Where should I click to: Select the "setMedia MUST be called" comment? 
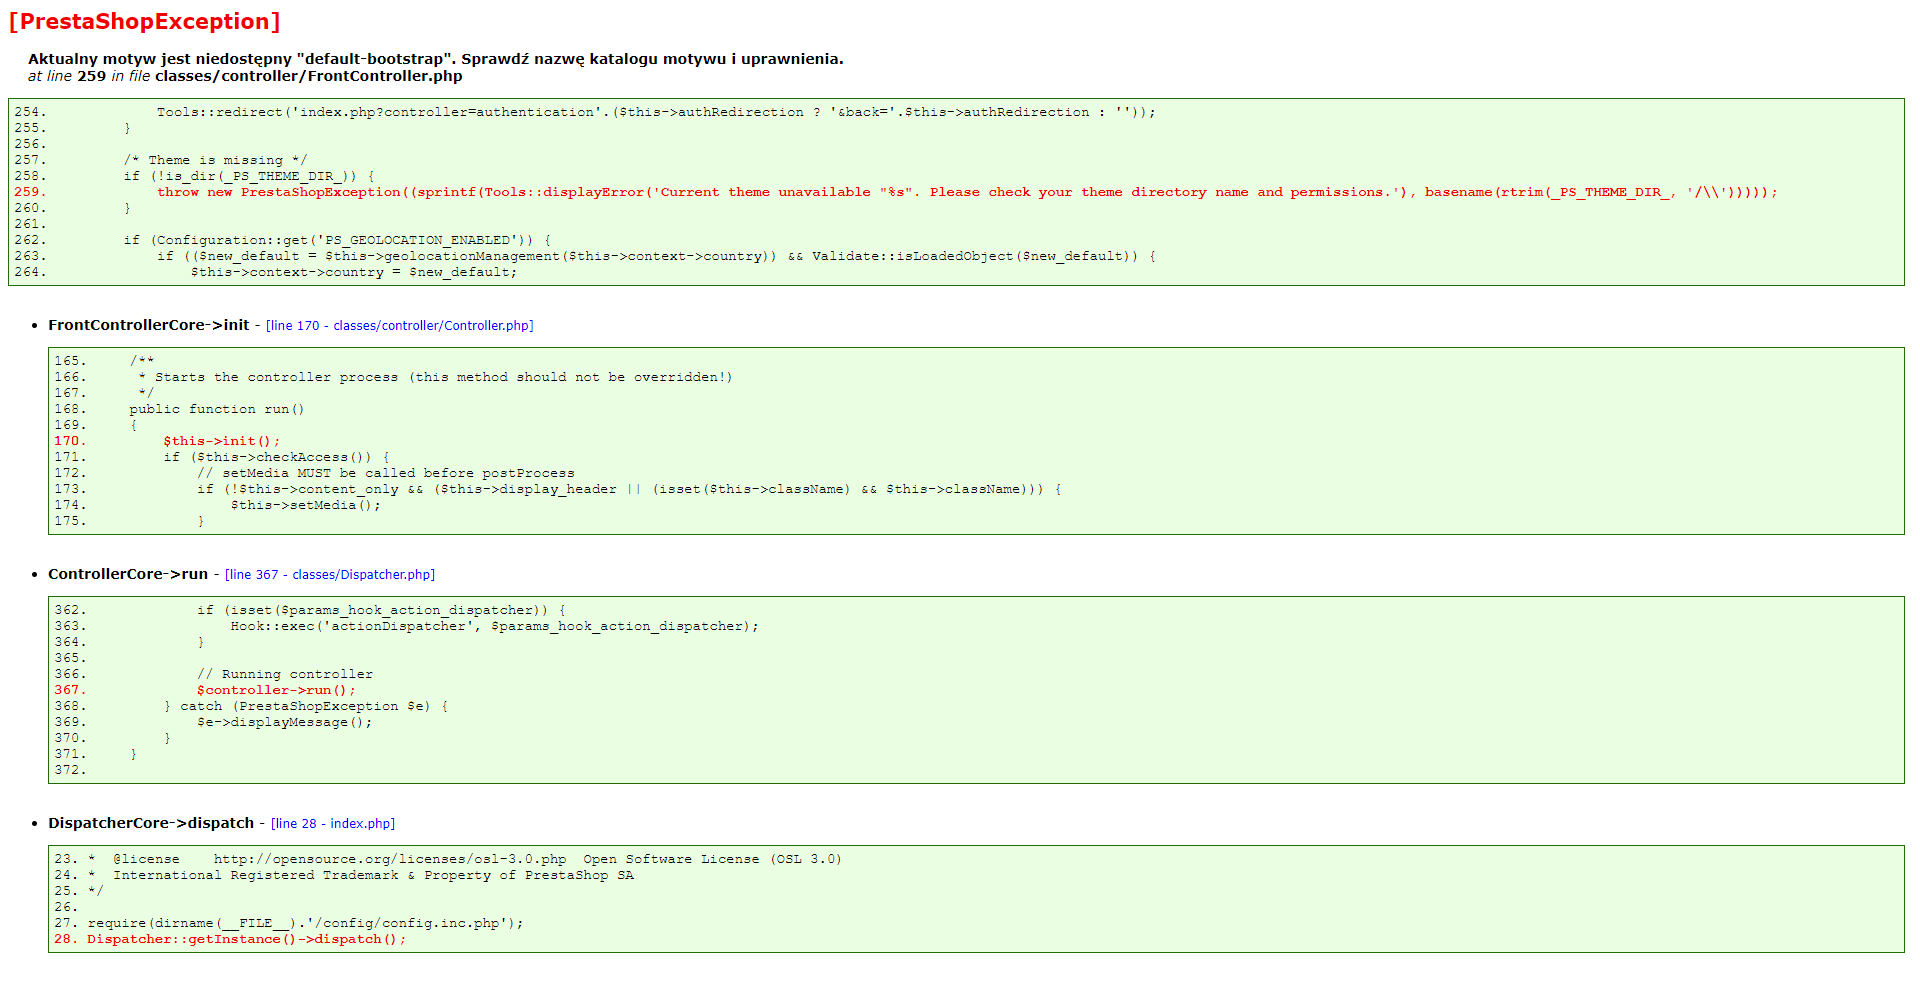tap(386, 473)
